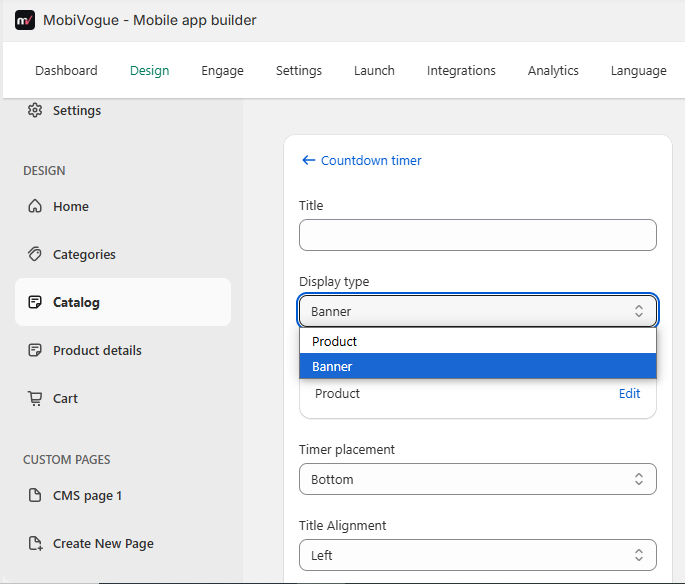This screenshot has height=584, width=685.
Task: Click the Settings gear icon in sidebar
Action: point(35,110)
